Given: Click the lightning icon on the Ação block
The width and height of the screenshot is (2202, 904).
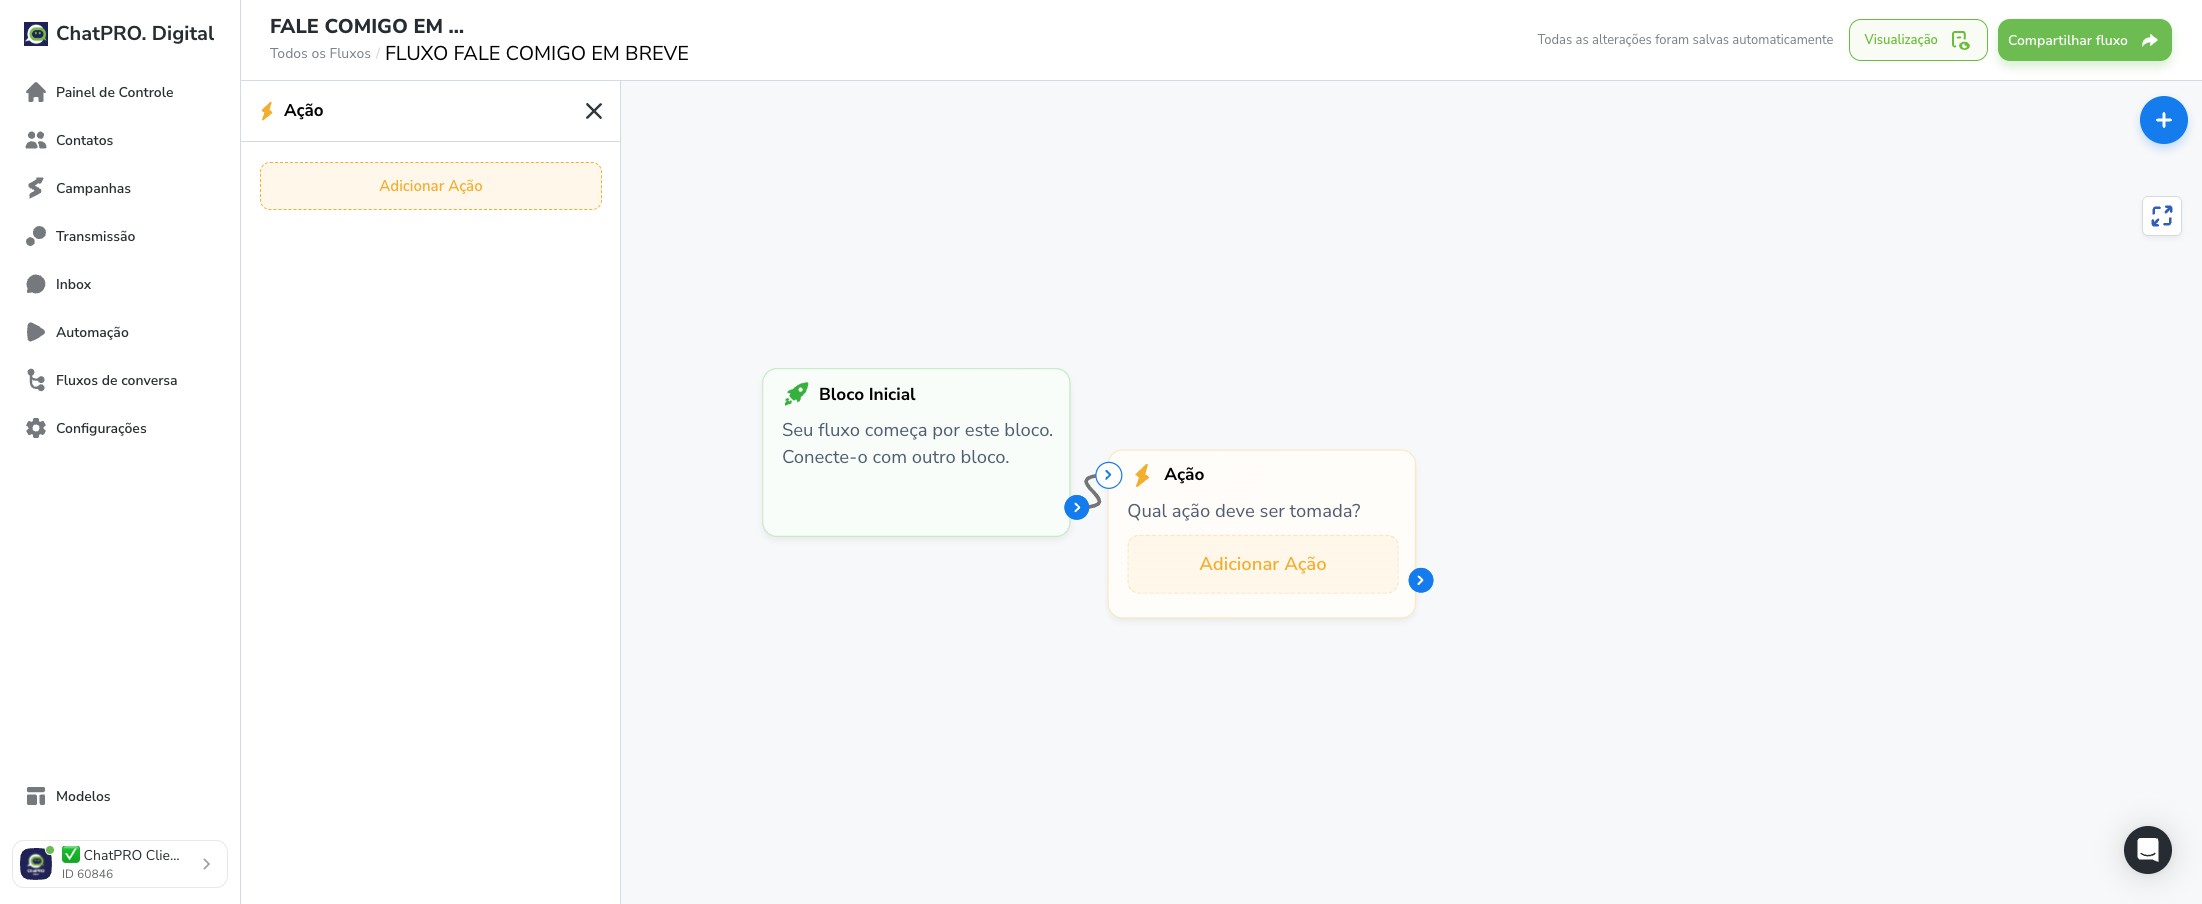Looking at the screenshot, I should point(1142,475).
